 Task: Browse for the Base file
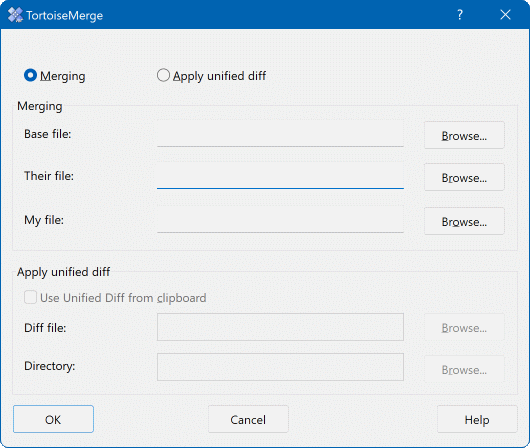pyautogui.click(x=464, y=135)
